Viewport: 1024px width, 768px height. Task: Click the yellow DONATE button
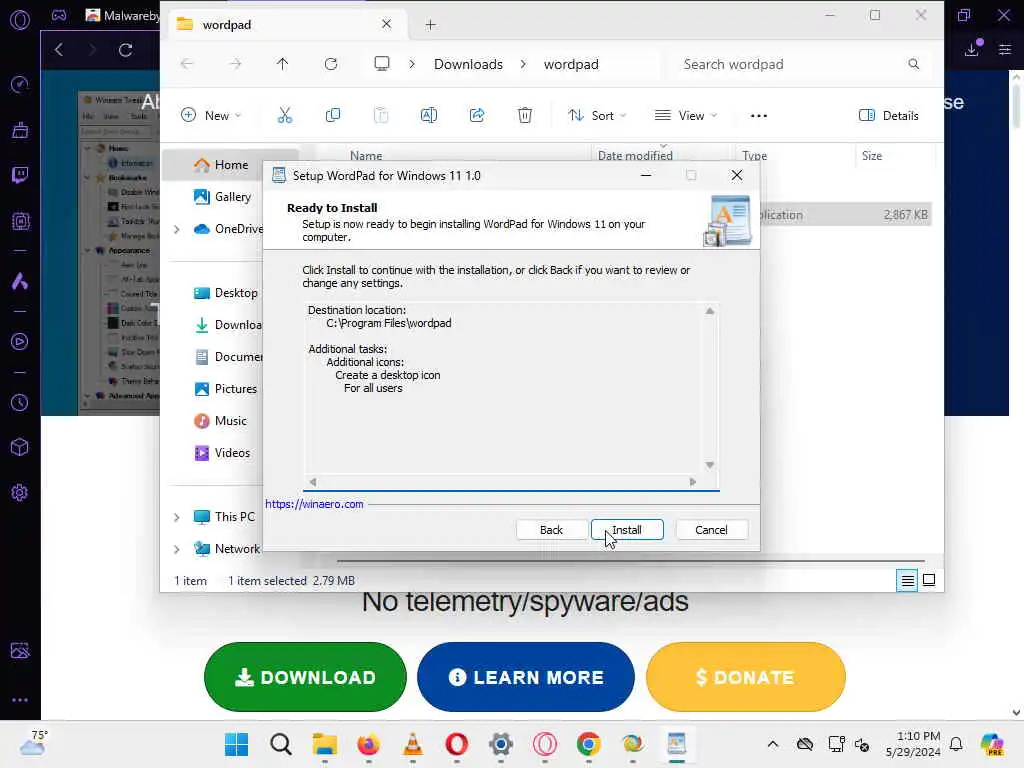pyautogui.click(x=746, y=677)
